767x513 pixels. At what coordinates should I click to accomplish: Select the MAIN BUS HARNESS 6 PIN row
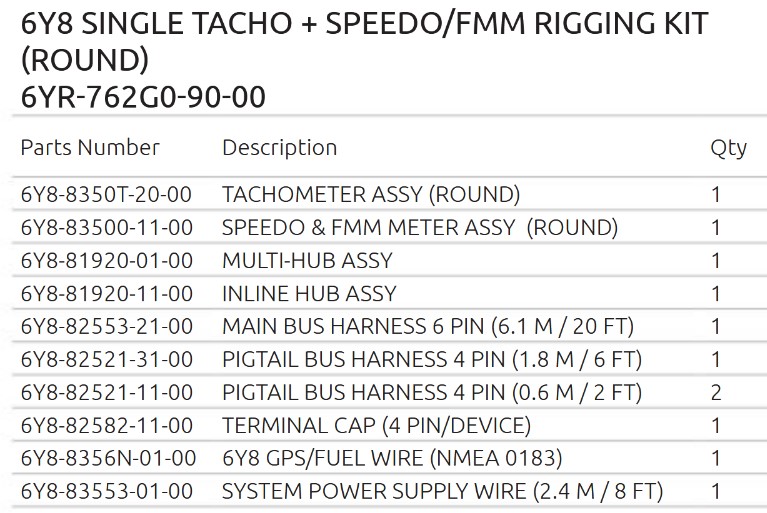428,326
